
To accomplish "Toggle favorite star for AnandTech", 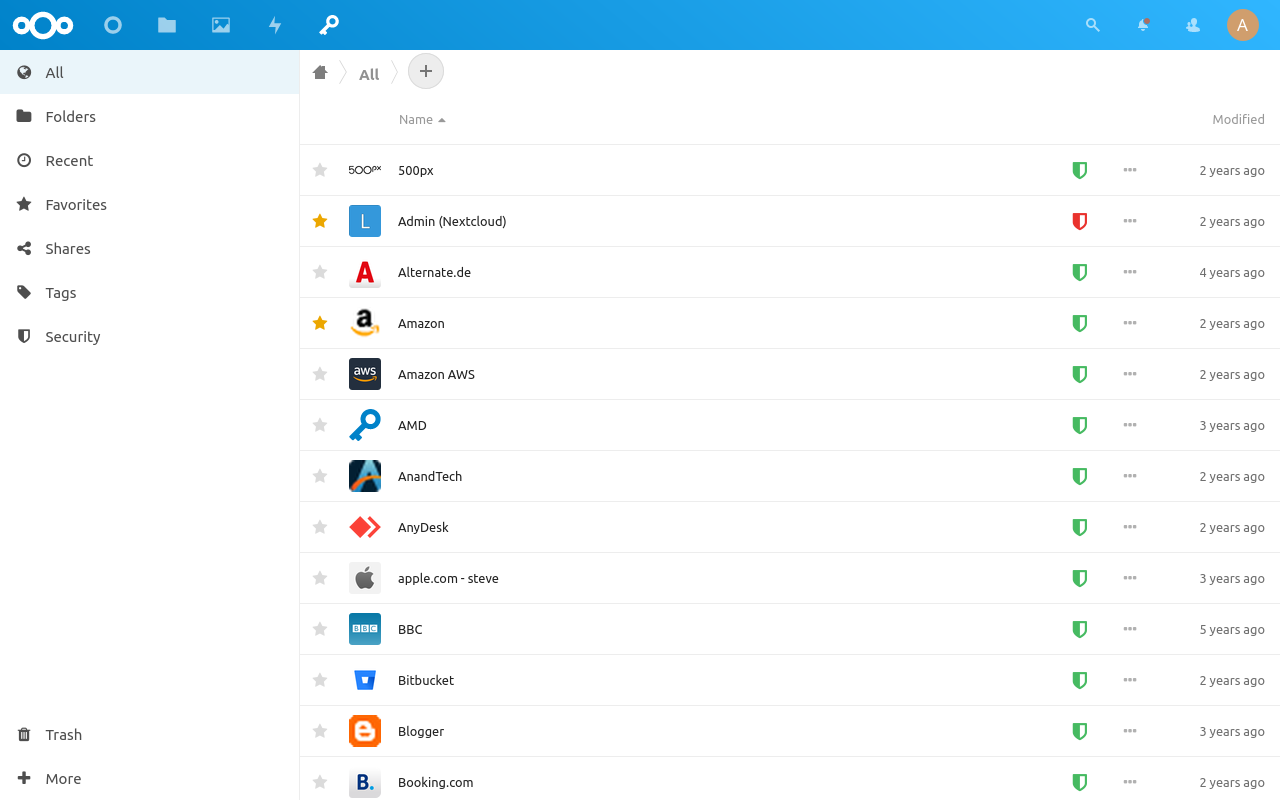I will (x=320, y=476).
